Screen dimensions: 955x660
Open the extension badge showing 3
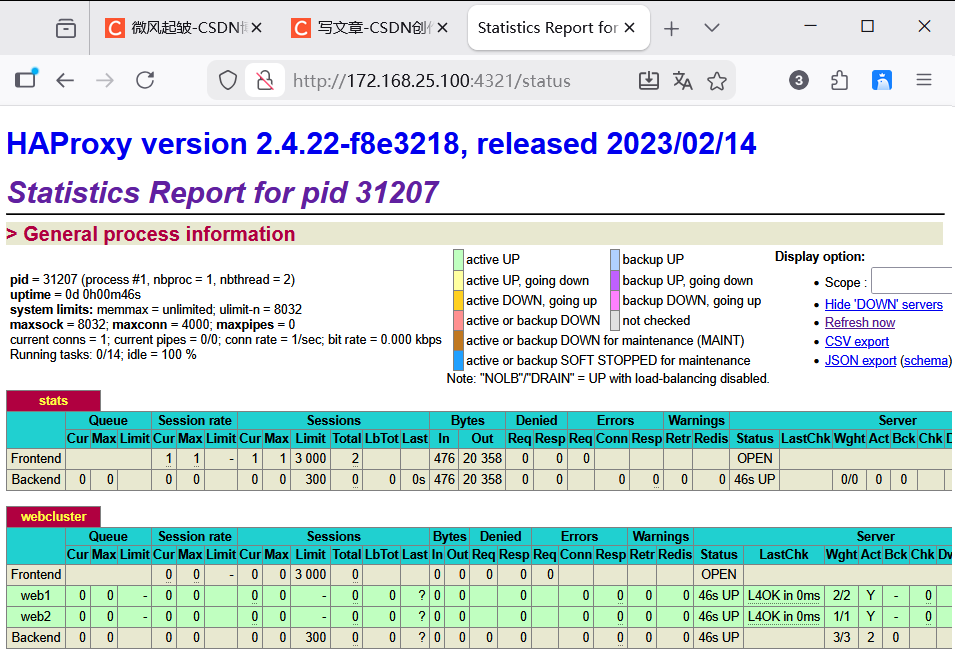pyautogui.click(x=798, y=80)
